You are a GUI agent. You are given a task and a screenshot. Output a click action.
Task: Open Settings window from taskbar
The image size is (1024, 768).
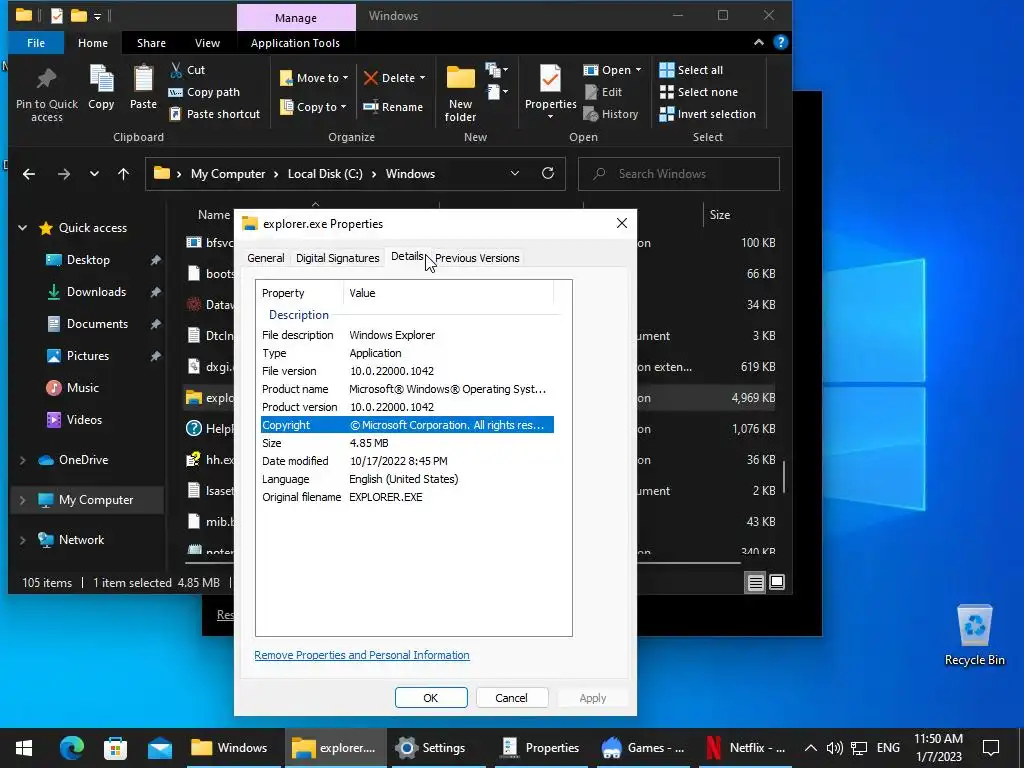coord(432,748)
